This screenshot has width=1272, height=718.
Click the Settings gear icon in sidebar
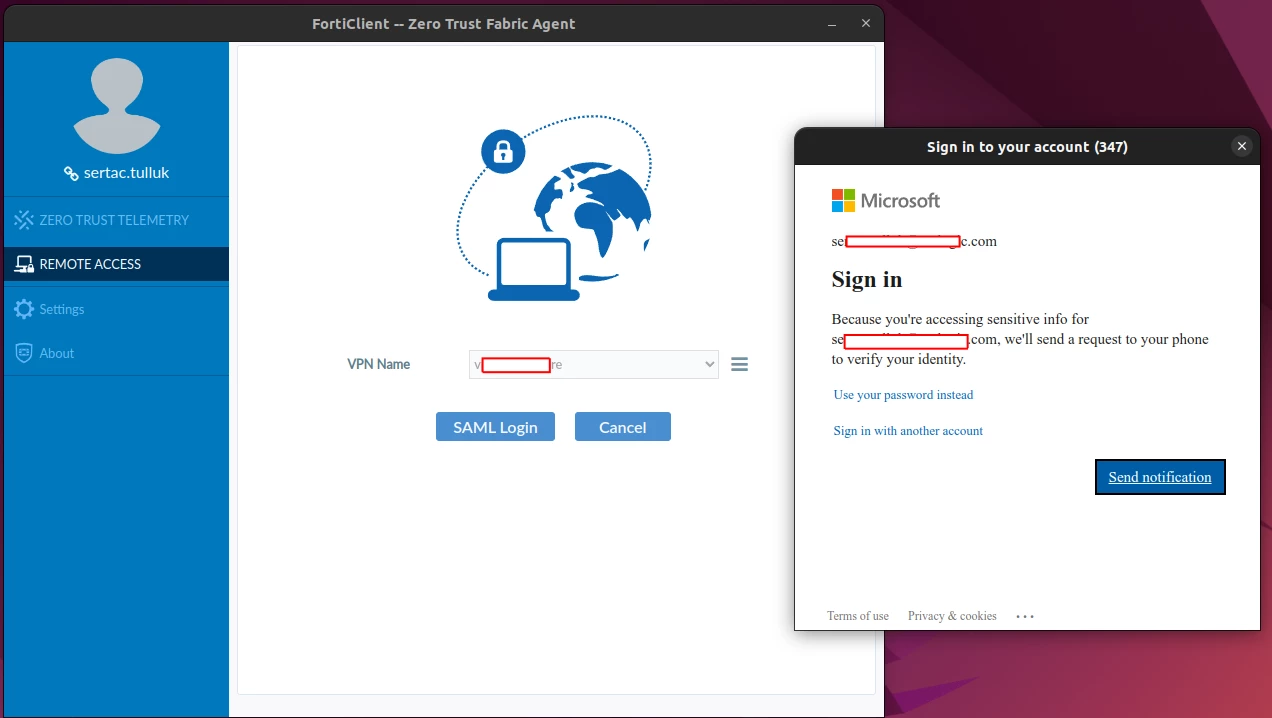24,309
